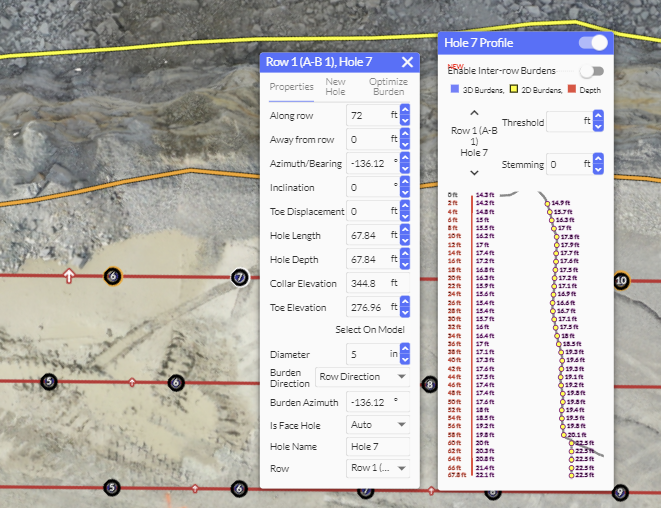Close the Row 1 Hole 7 properties panel
The height and width of the screenshot is (508, 661).
click(x=407, y=62)
